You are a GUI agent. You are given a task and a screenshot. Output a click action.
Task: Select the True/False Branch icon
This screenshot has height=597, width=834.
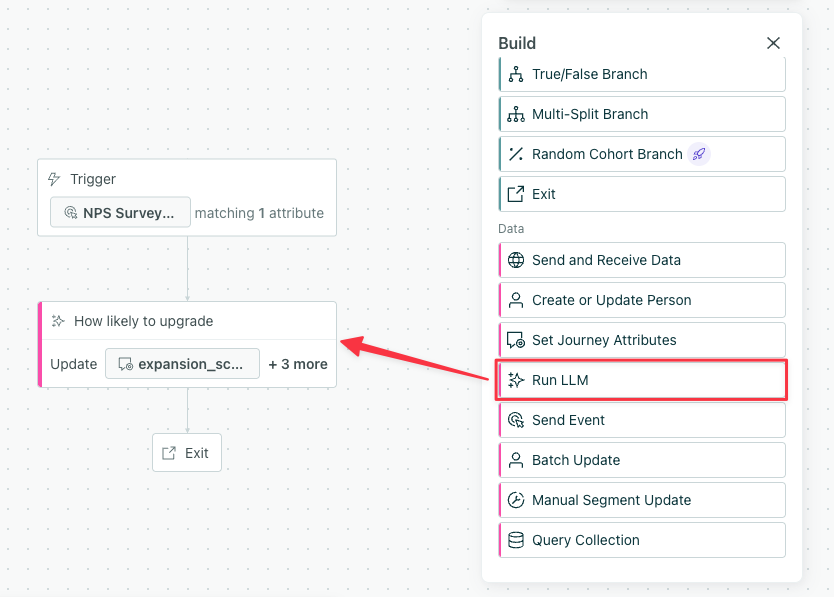pos(516,74)
